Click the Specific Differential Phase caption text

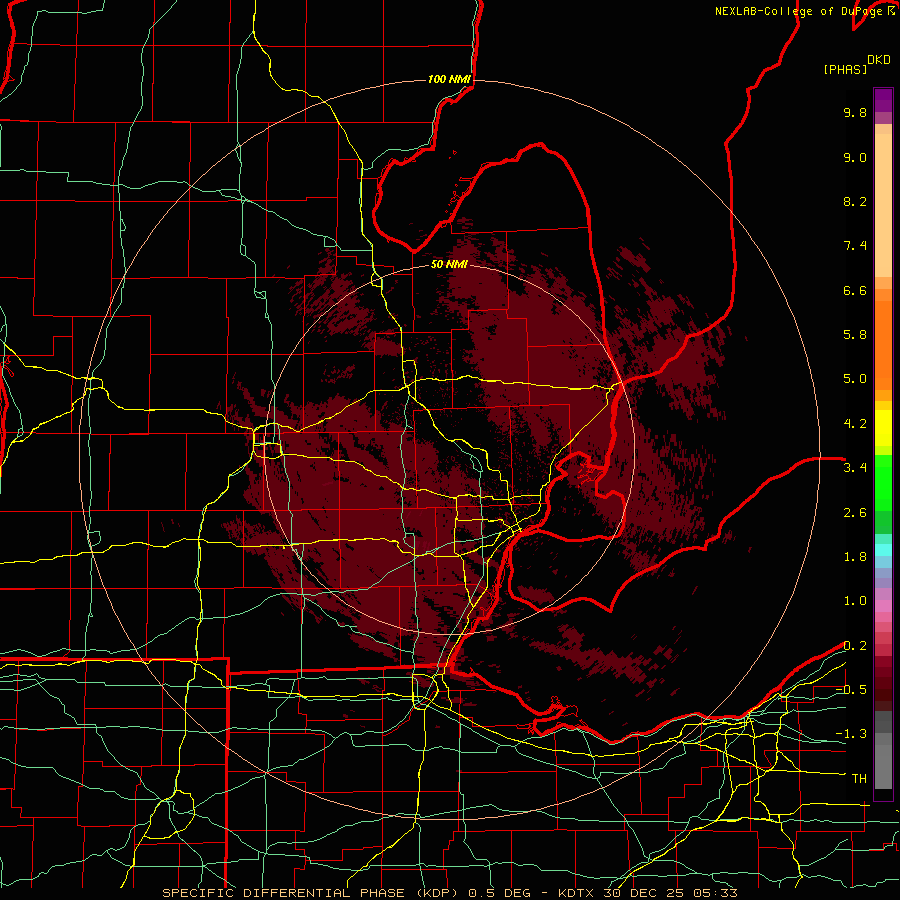click(x=449, y=893)
